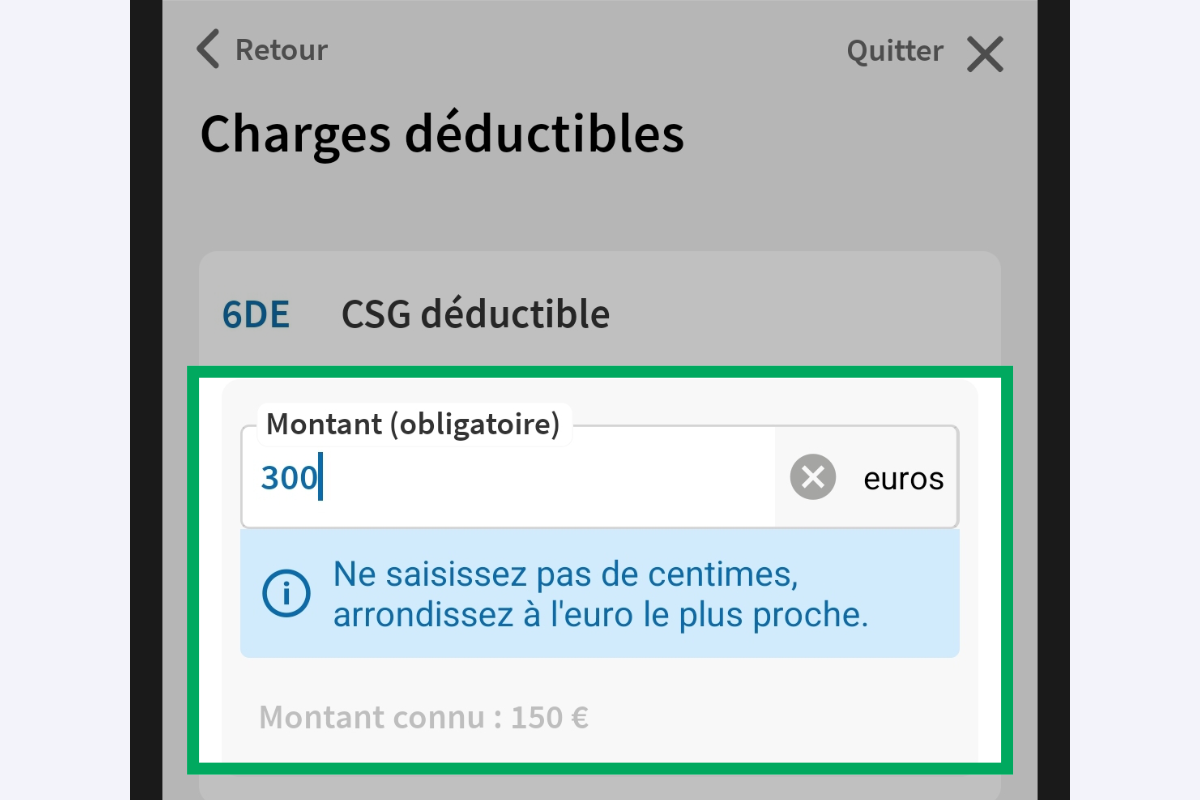Select the 6DE form code
The width and height of the screenshot is (1200, 800).
256,313
